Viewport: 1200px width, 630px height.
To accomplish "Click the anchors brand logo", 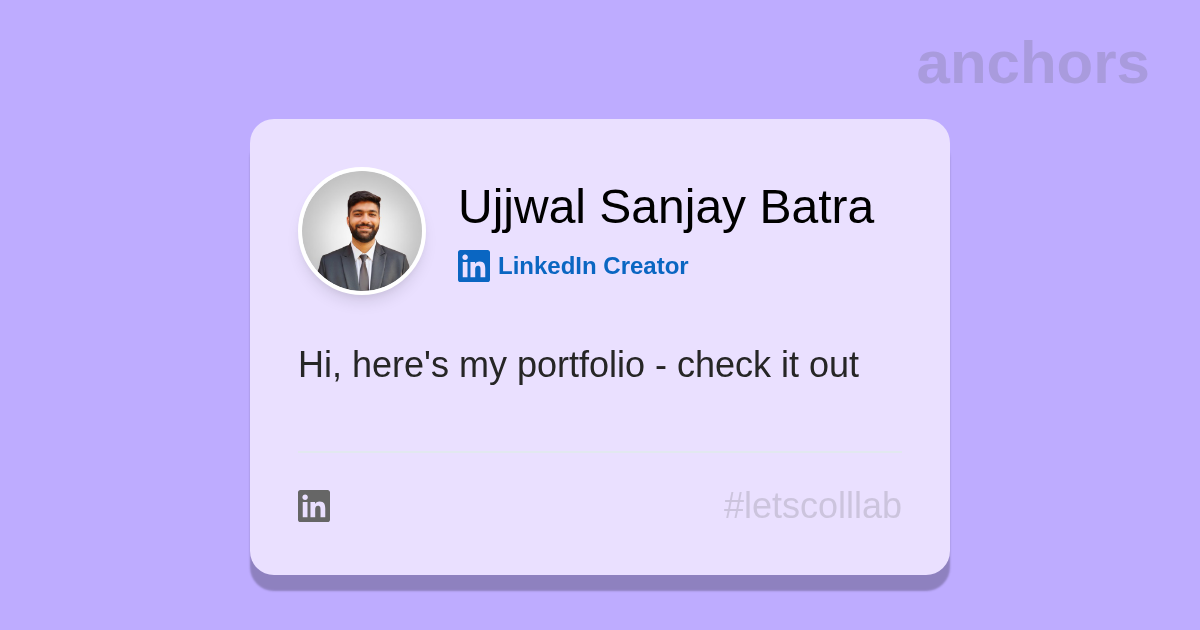I will pos(1032,63).
